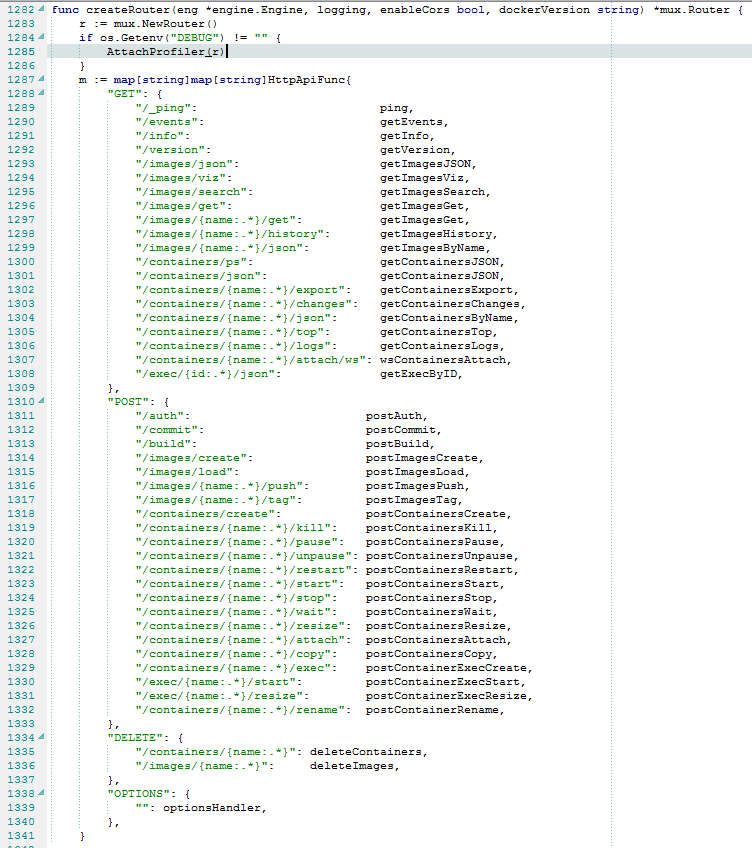Click the os.Getenv("DEBUG") expression

click(162, 38)
